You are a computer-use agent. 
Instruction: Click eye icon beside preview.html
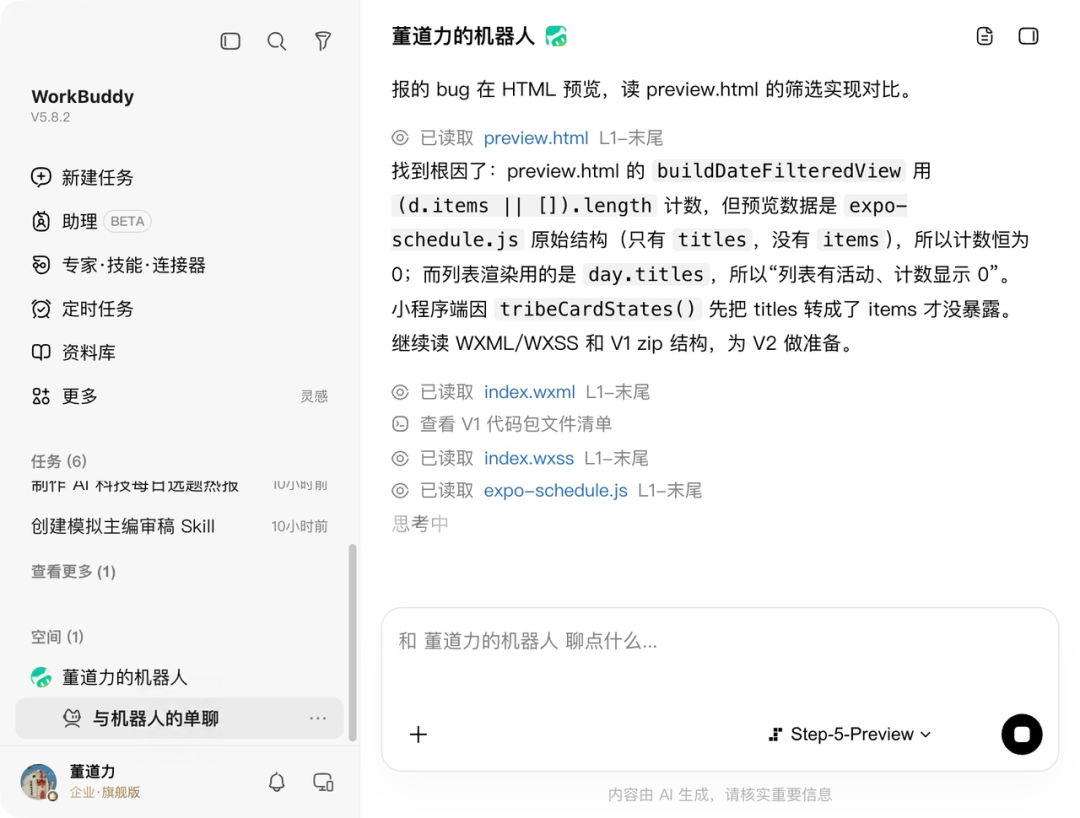click(400, 138)
